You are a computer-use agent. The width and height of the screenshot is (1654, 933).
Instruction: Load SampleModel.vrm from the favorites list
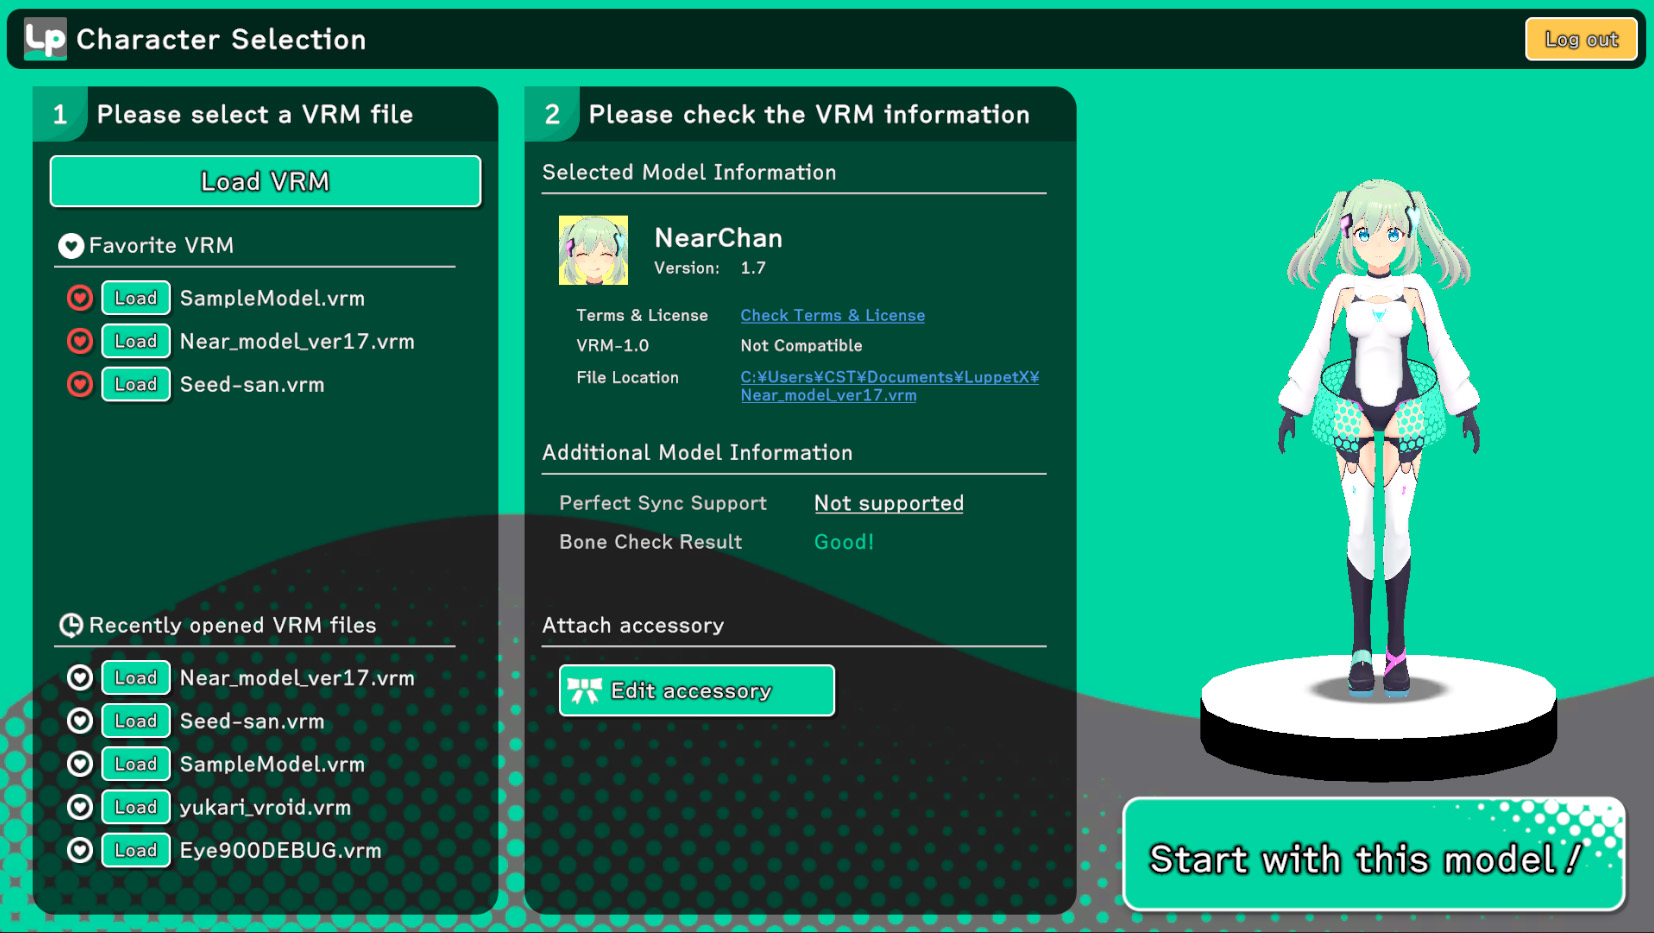(x=136, y=298)
